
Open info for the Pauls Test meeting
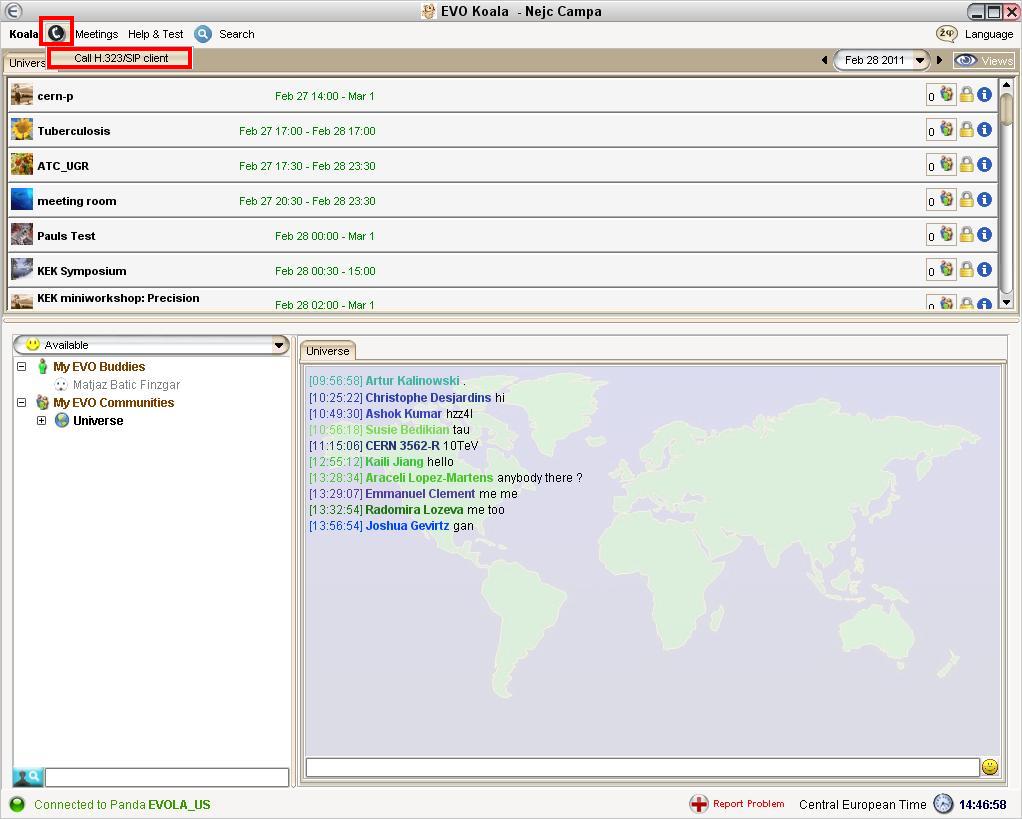pyautogui.click(x=984, y=235)
